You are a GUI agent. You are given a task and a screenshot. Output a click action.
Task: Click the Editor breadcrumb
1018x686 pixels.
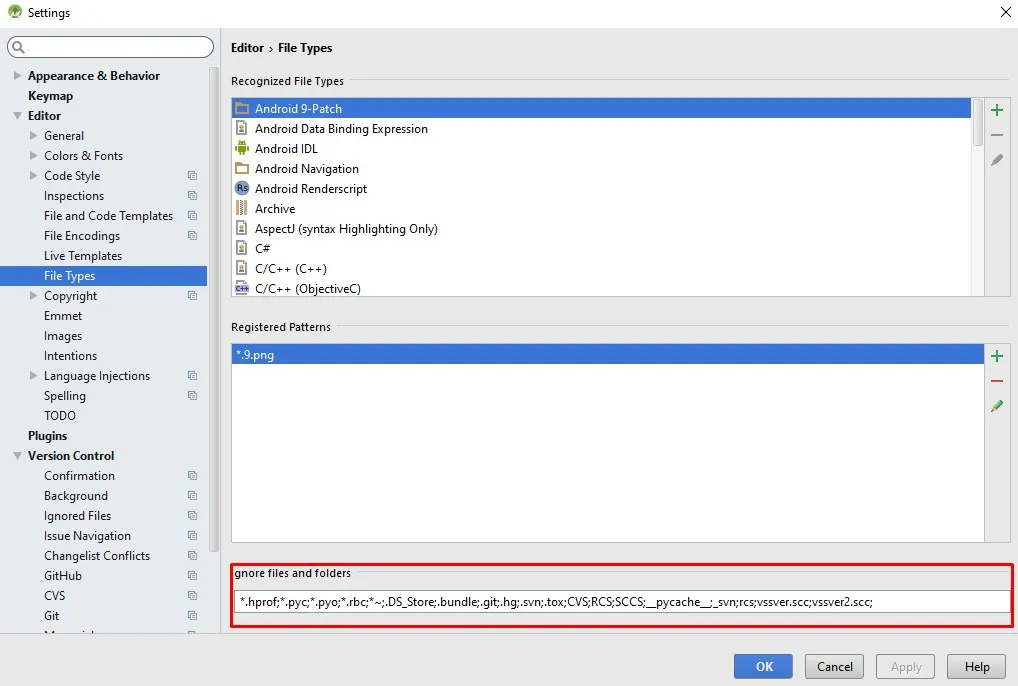tap(247, 47)
